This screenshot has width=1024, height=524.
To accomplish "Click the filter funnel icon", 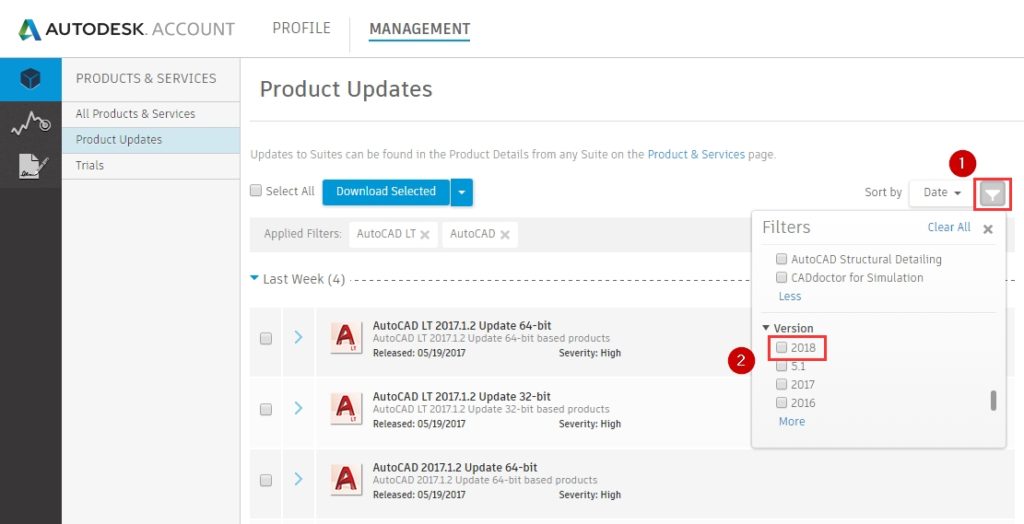I will pos(990,193).
